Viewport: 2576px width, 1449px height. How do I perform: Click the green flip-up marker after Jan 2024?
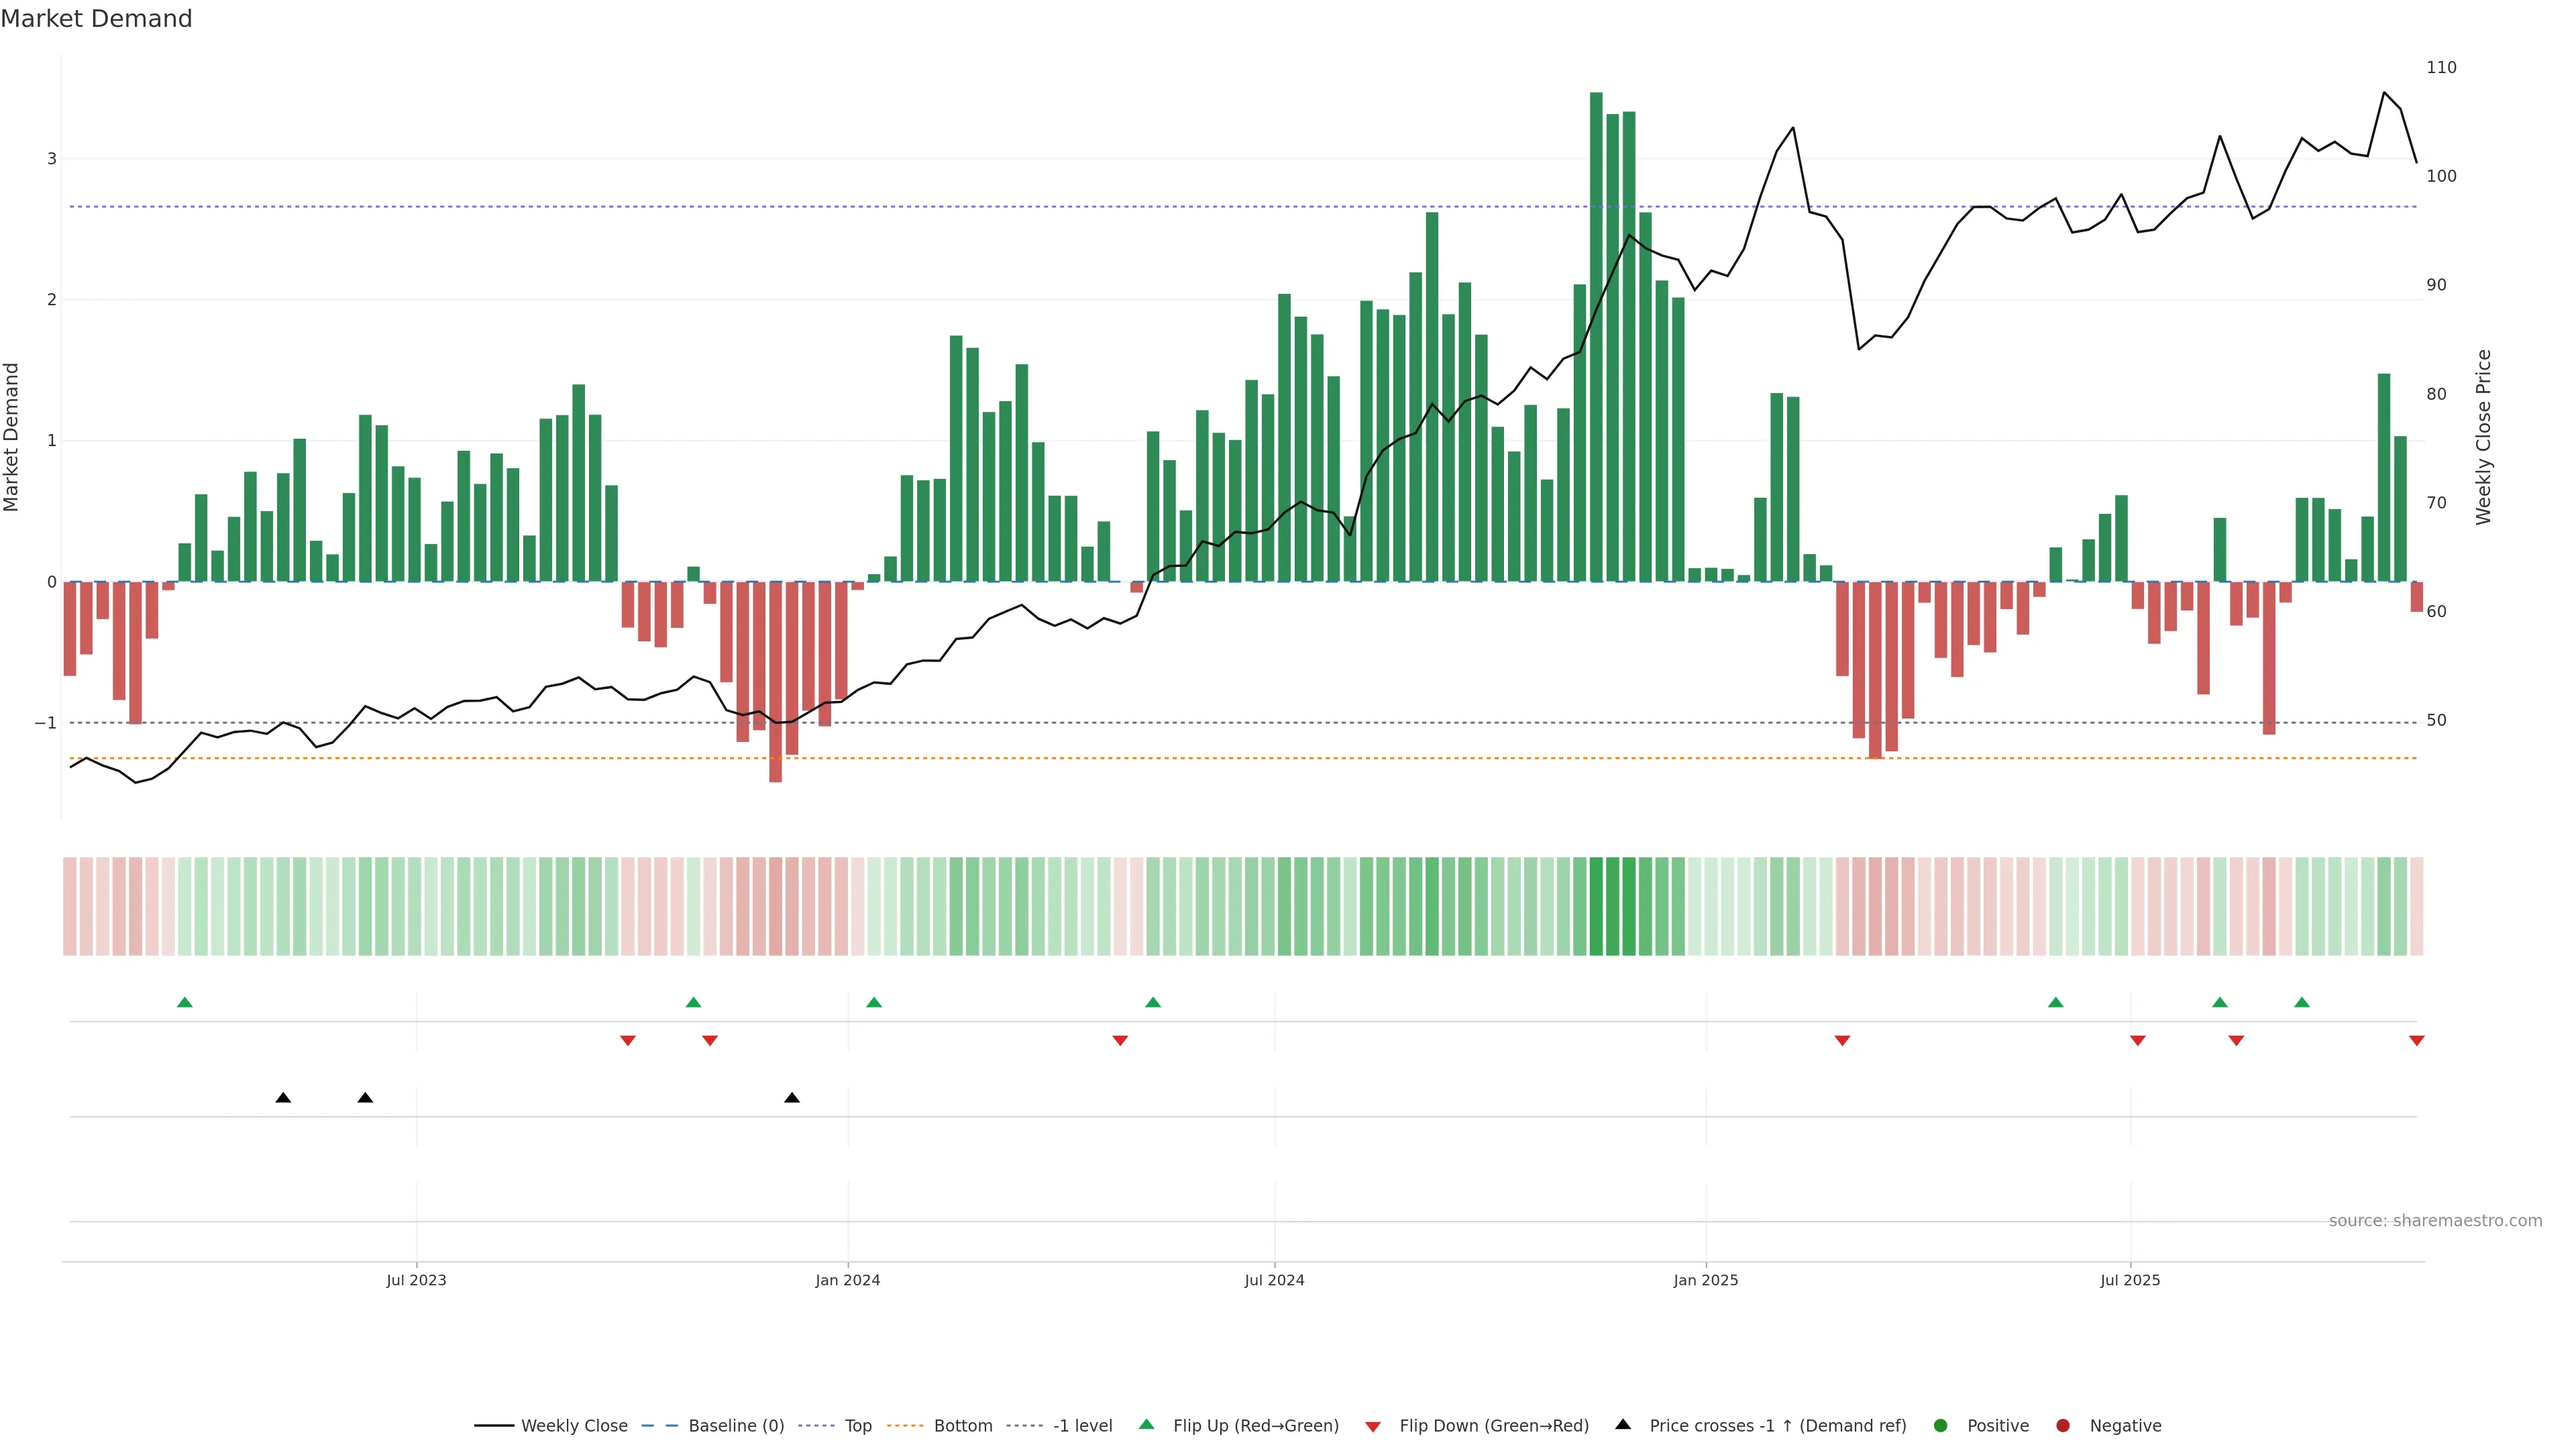click(874, 1002)
